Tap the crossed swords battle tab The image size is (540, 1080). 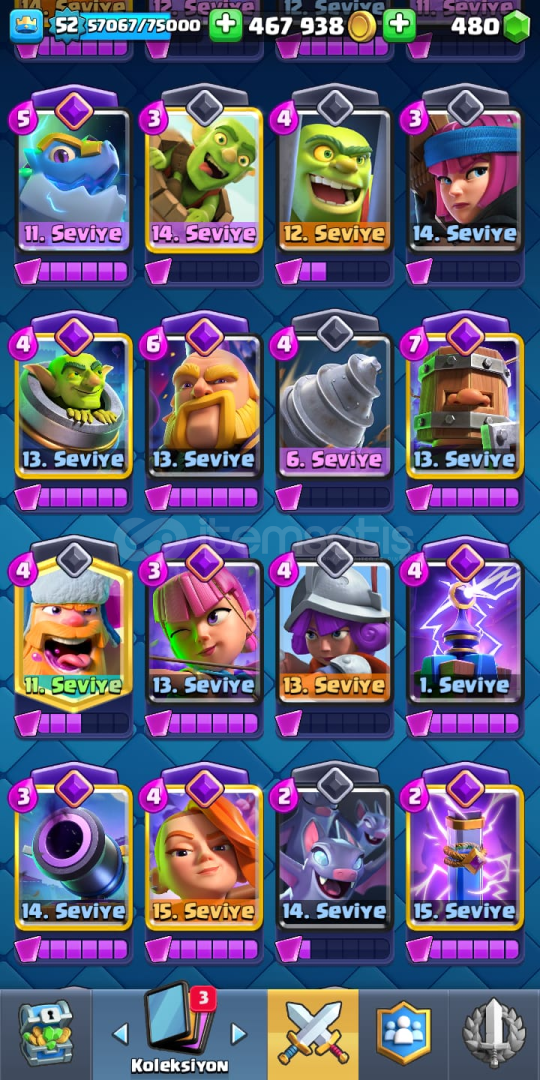pyautogui.click(x=313, y=1033)
